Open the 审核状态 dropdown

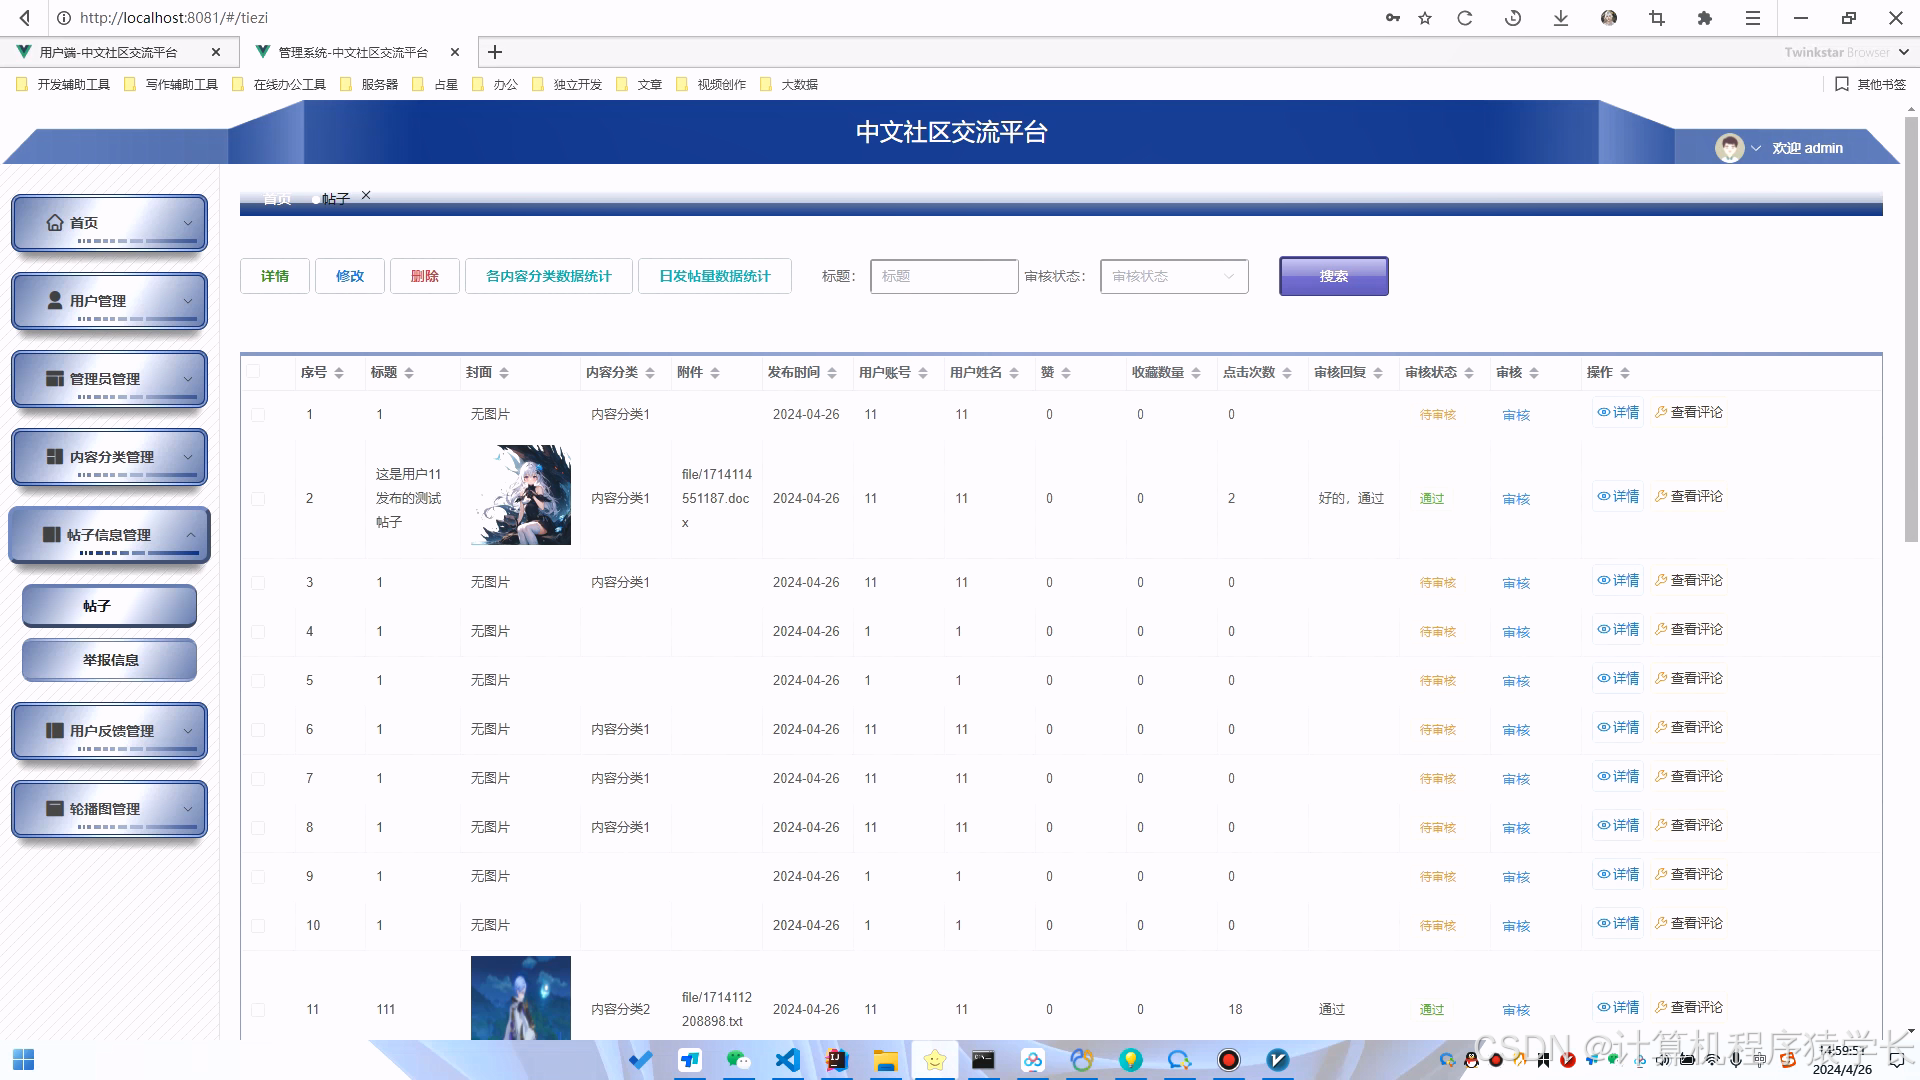point(1172,276)
